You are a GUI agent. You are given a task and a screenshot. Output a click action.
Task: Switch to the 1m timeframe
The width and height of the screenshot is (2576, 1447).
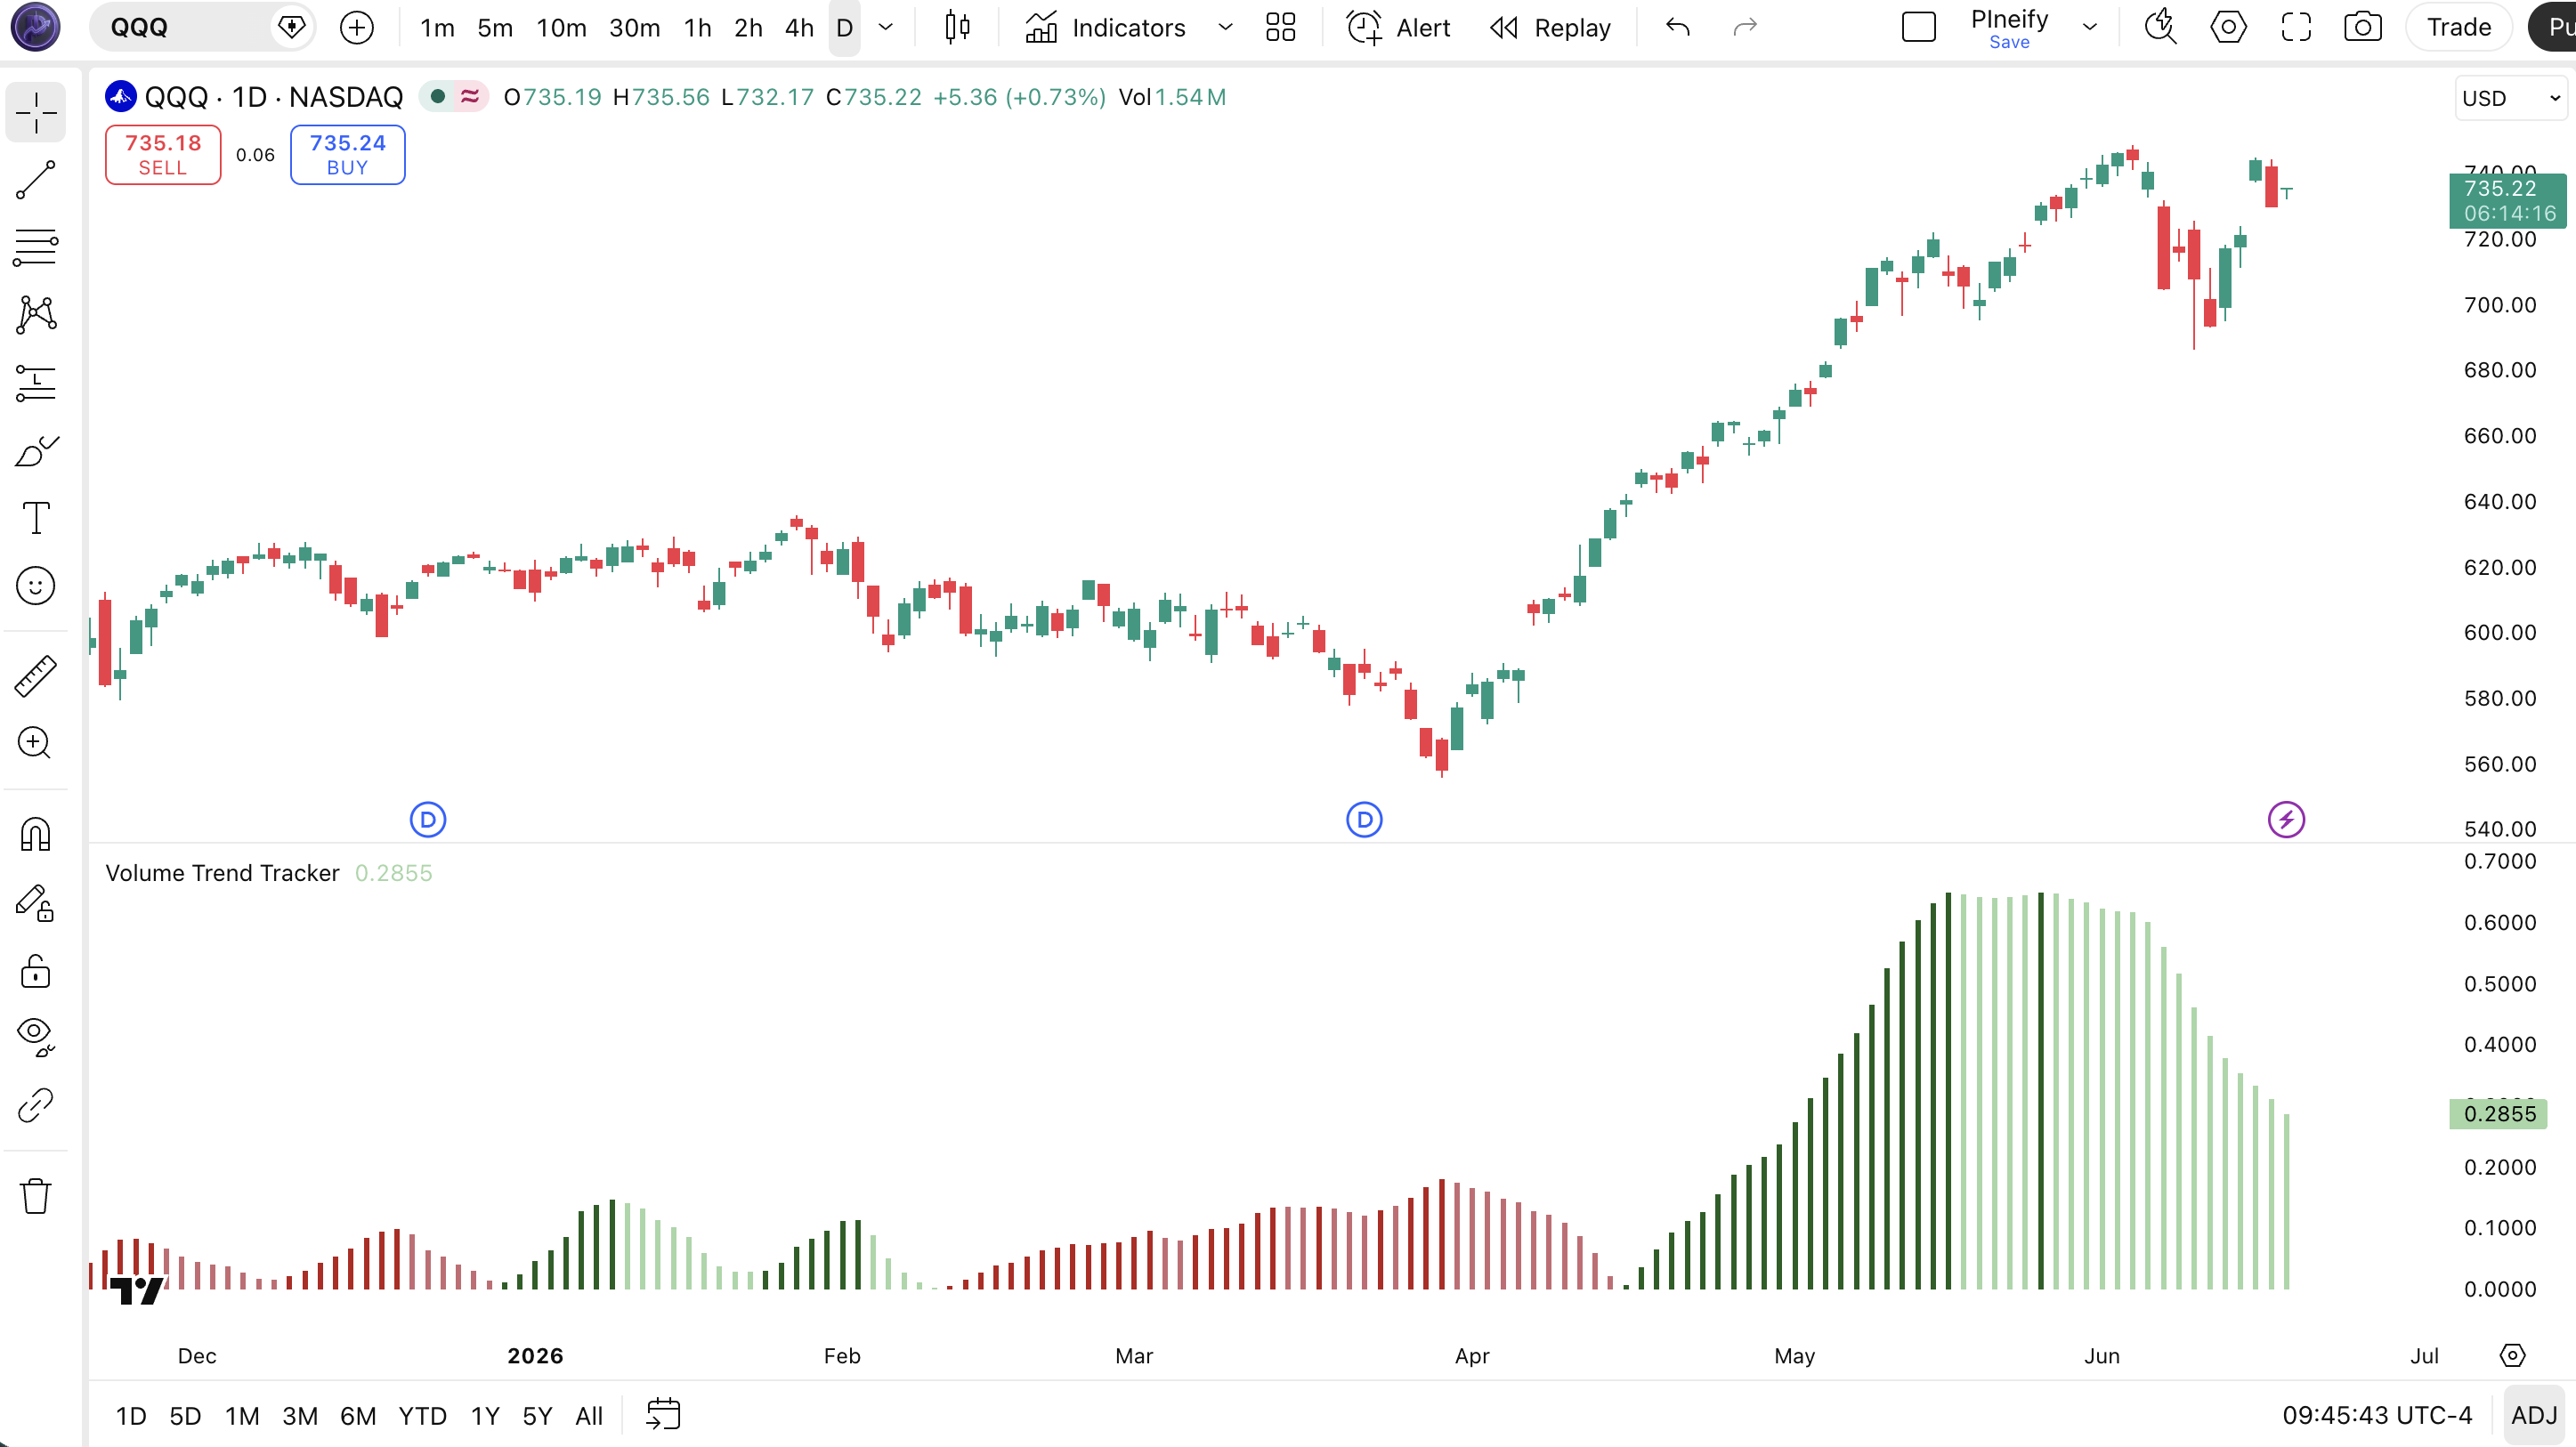437,27
